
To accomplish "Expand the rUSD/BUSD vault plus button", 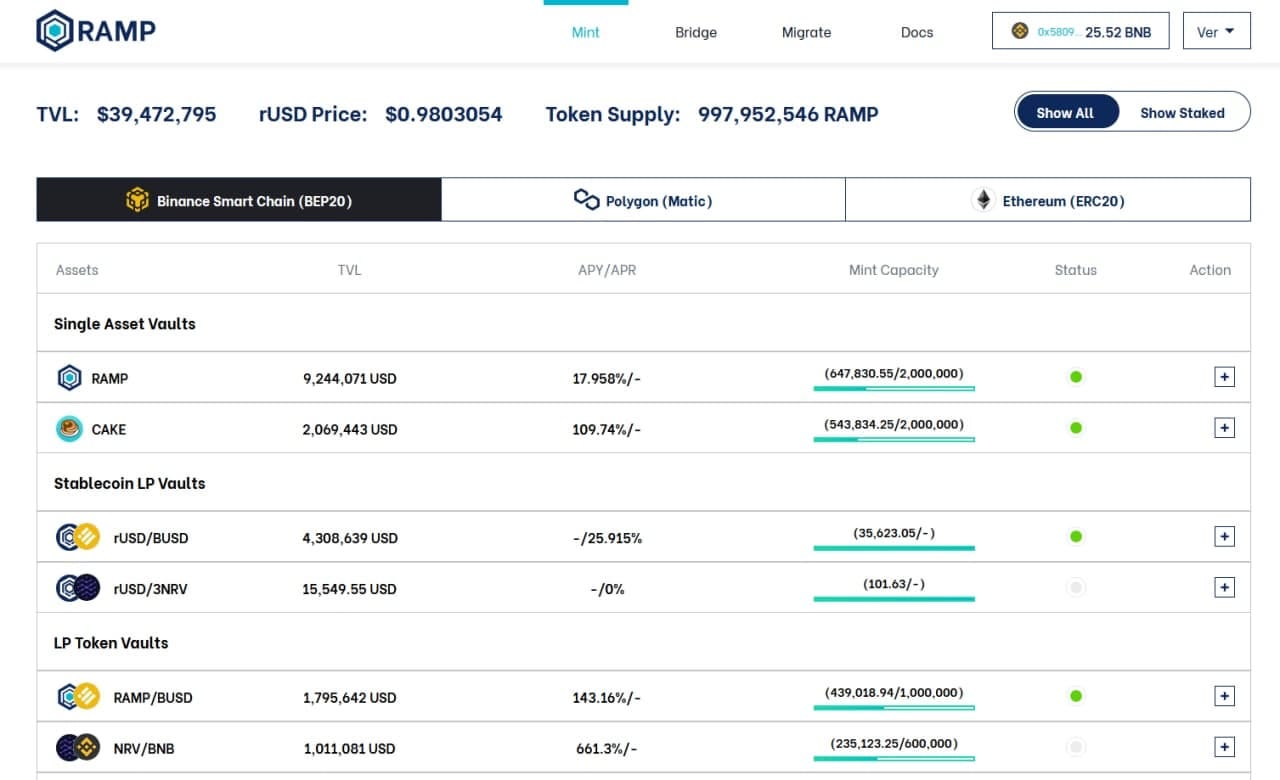I will (1224, 537).
